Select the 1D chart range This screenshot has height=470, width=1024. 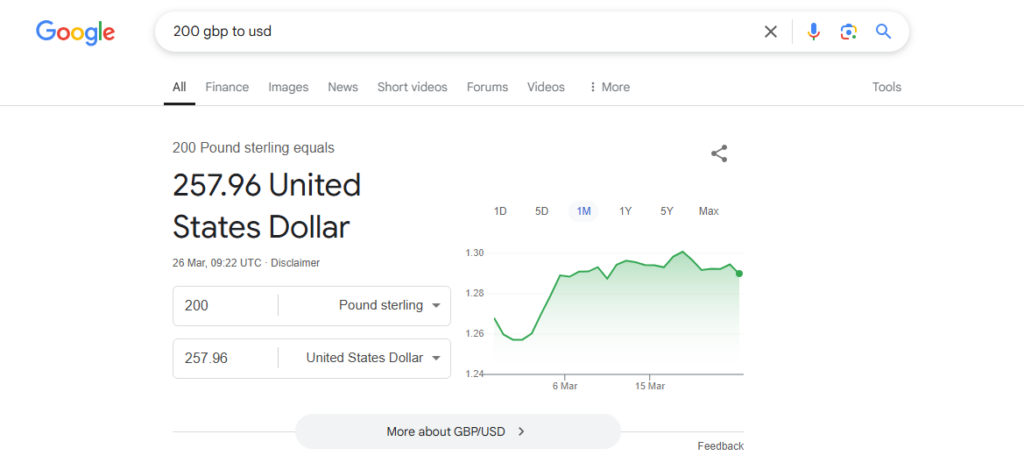click(x=500, y=212)
